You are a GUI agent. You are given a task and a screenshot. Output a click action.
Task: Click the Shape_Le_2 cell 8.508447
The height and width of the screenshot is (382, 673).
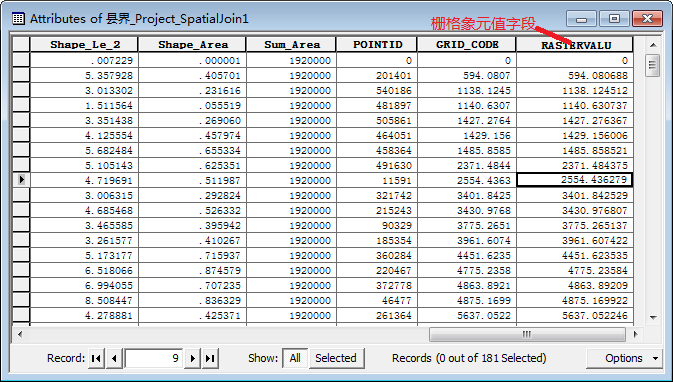coord(84,300)
